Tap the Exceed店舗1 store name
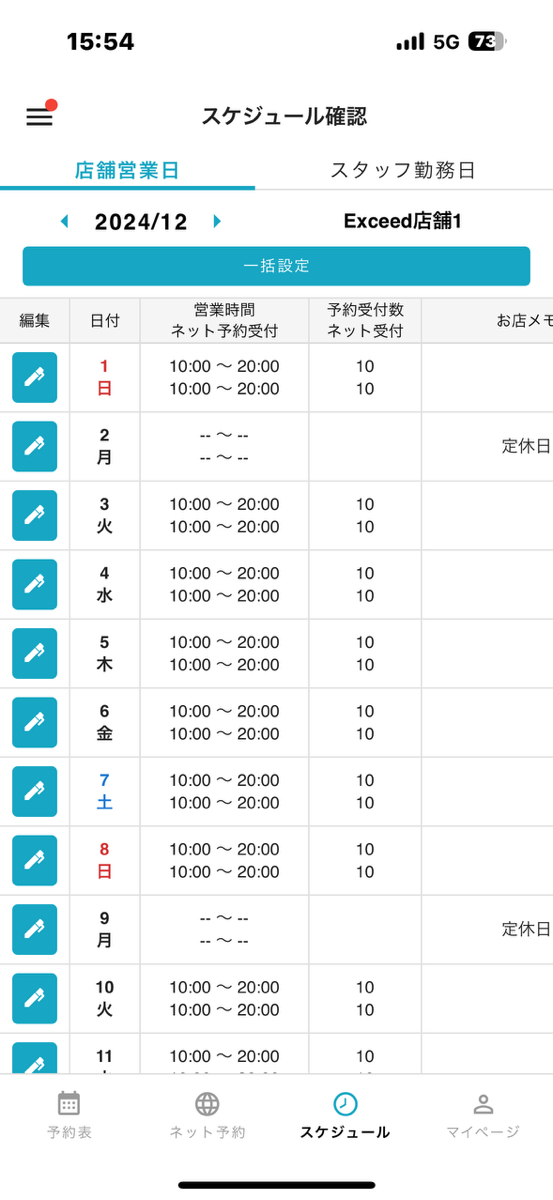 click(x=403, y=221)
